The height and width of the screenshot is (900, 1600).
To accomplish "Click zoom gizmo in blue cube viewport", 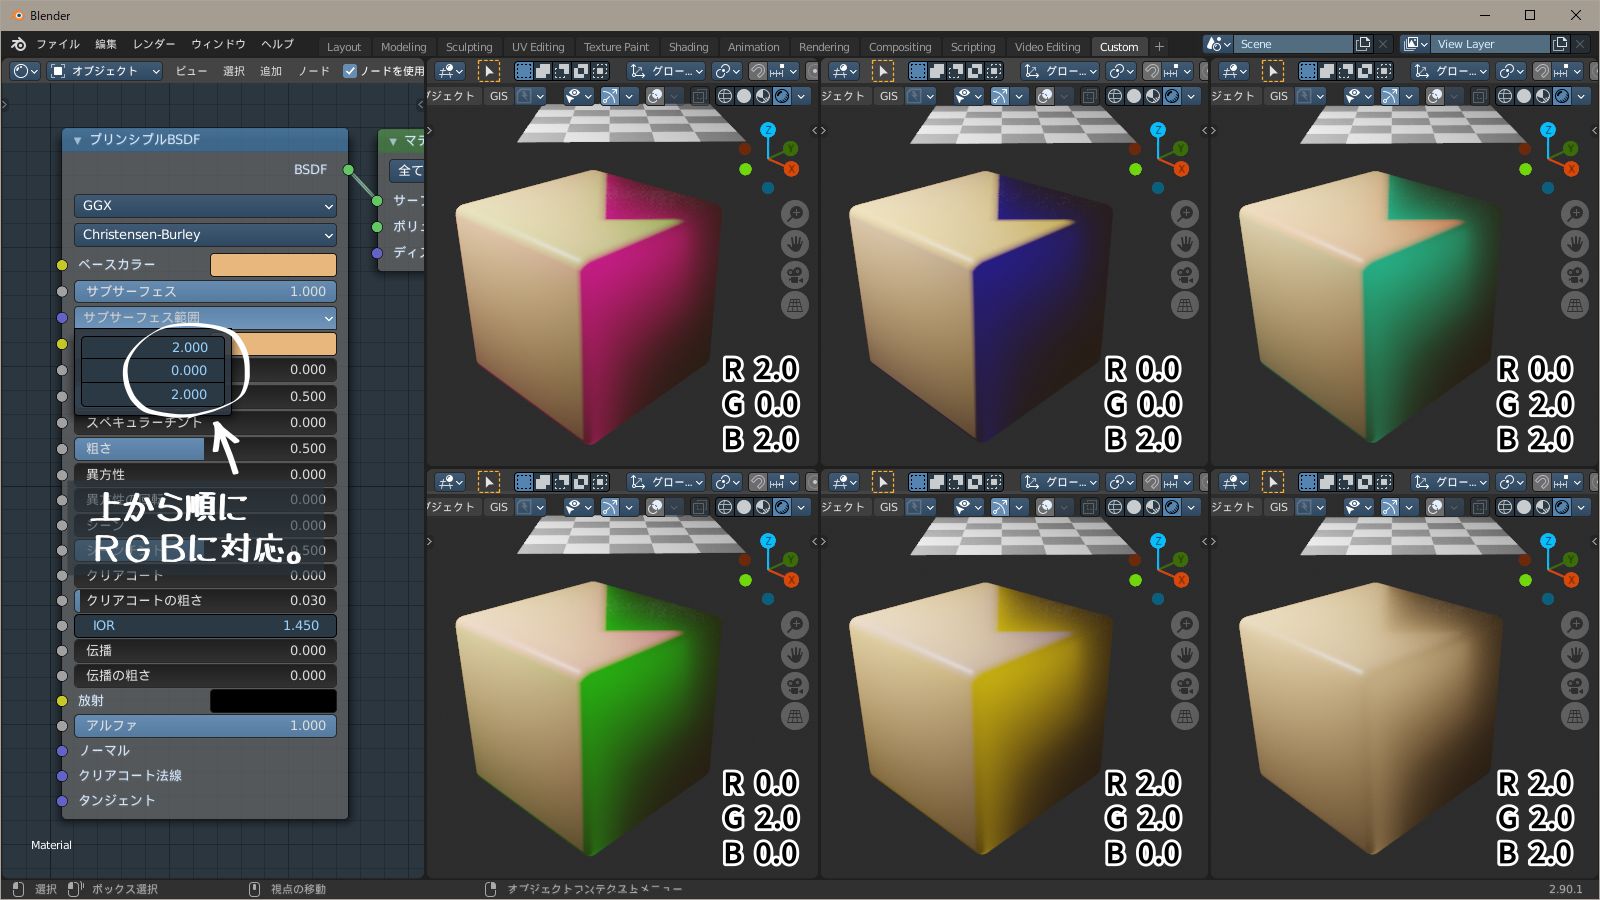I will pos(1185,214).
